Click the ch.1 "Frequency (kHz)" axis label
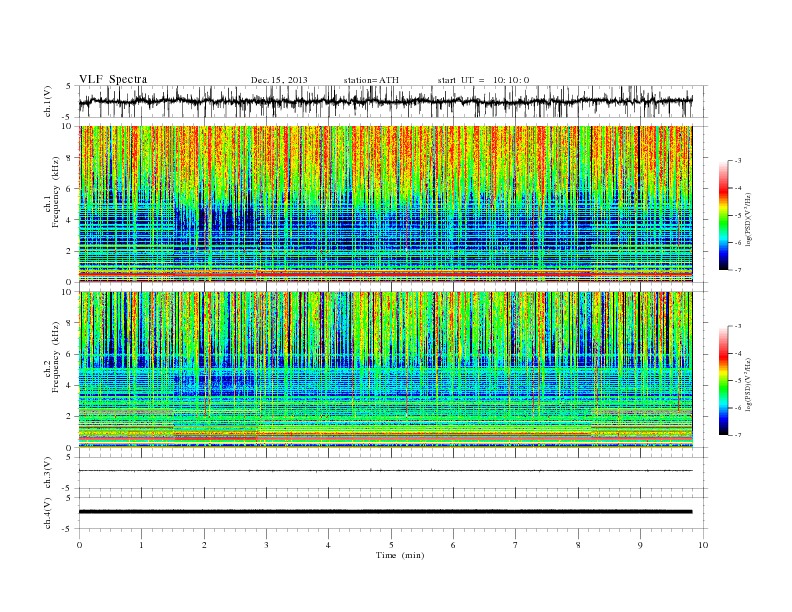This screenshot has height=612, width=792. coord(55,192)
